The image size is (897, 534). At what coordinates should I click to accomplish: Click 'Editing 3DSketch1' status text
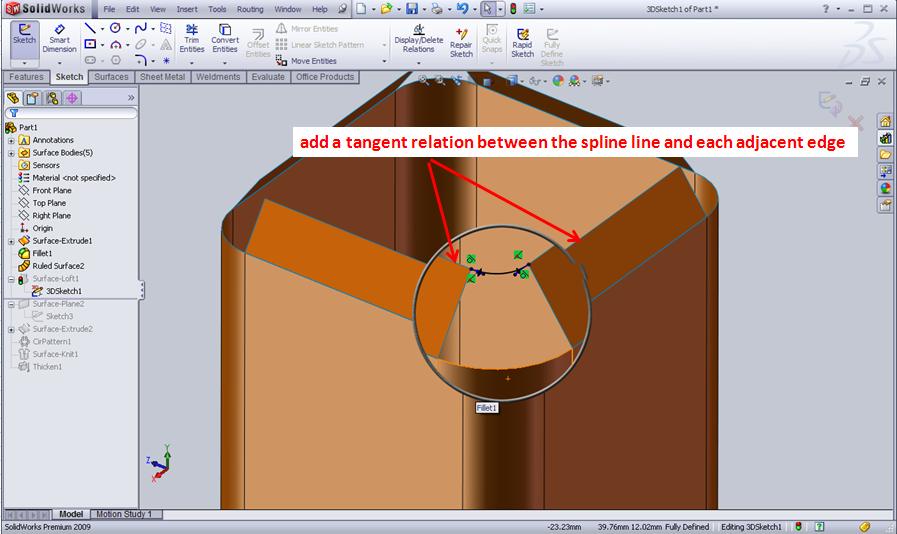[x=751, y=527]
